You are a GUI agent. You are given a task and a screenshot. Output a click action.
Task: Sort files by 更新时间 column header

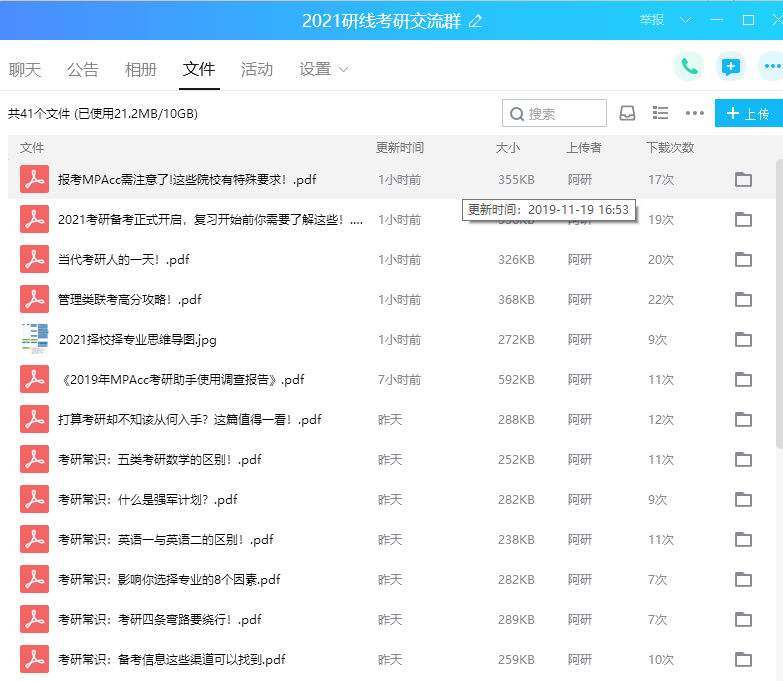click(400, 147)
